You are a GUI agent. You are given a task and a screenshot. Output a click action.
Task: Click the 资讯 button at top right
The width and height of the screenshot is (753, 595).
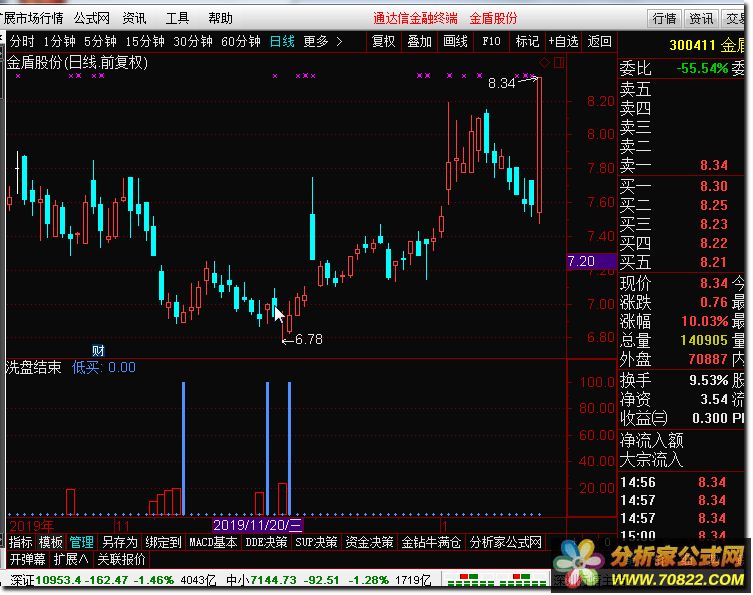click(701, 19)
